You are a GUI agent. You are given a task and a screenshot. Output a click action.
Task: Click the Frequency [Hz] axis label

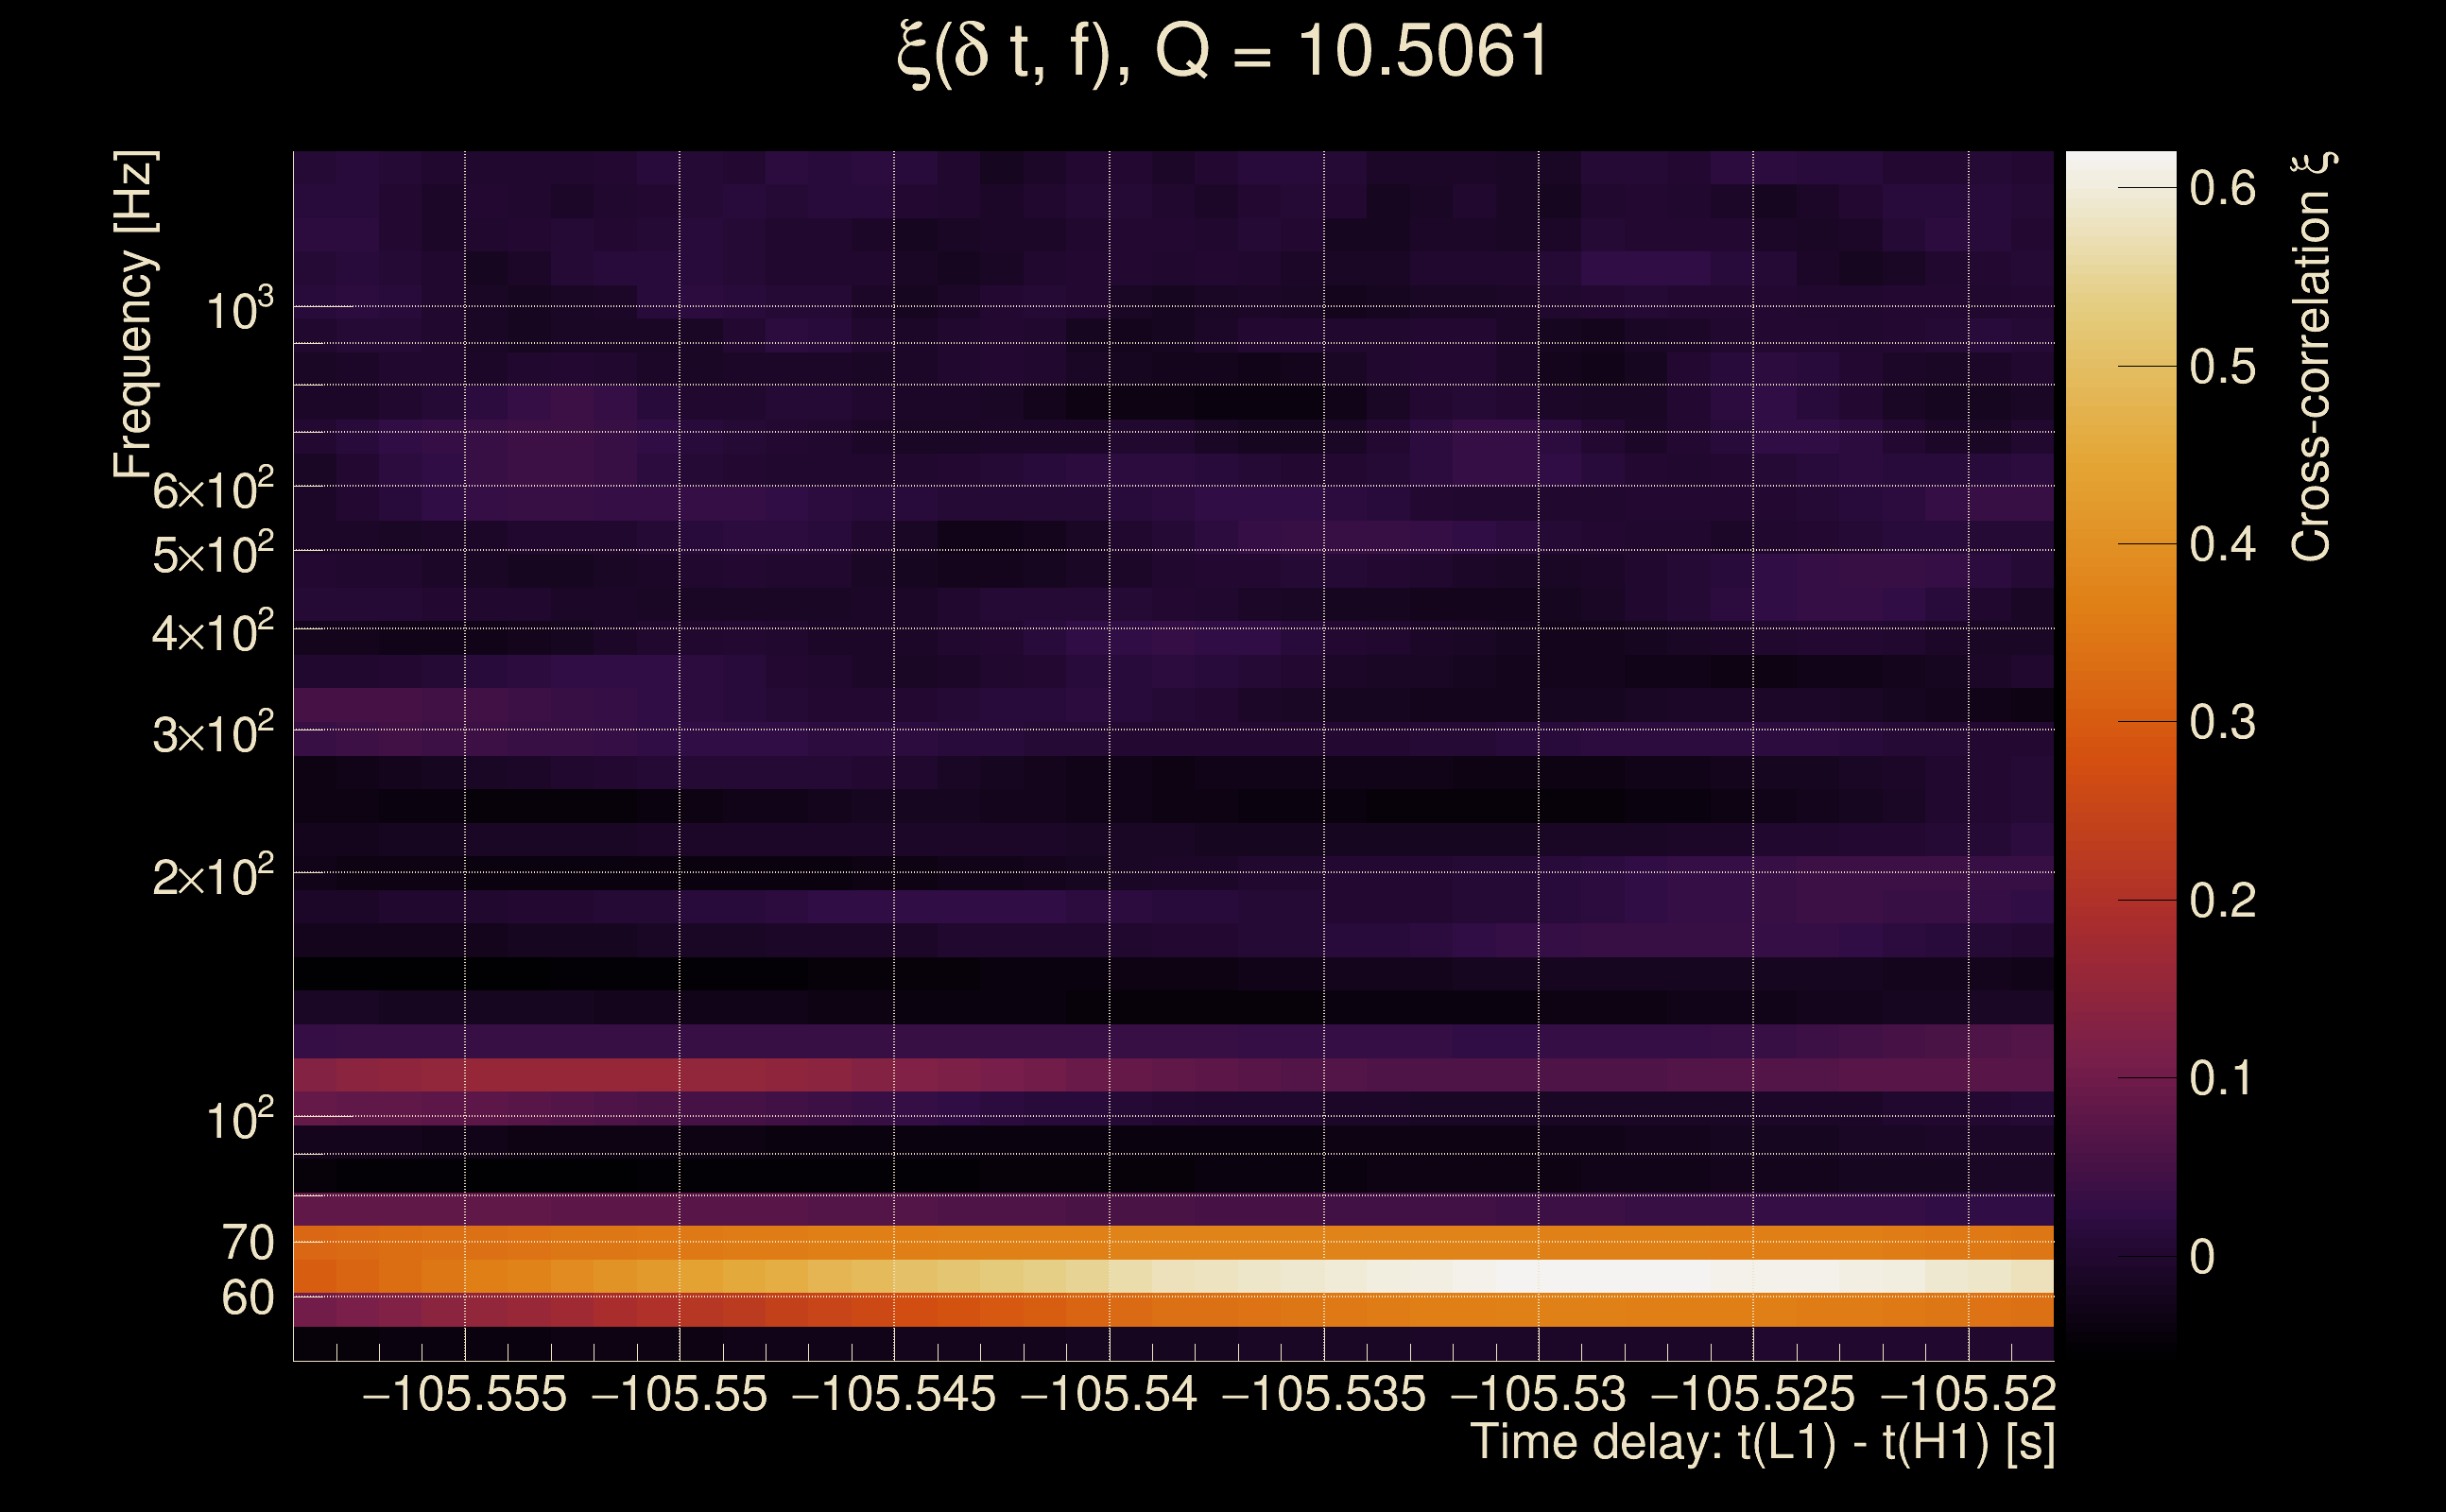[133, 315]
